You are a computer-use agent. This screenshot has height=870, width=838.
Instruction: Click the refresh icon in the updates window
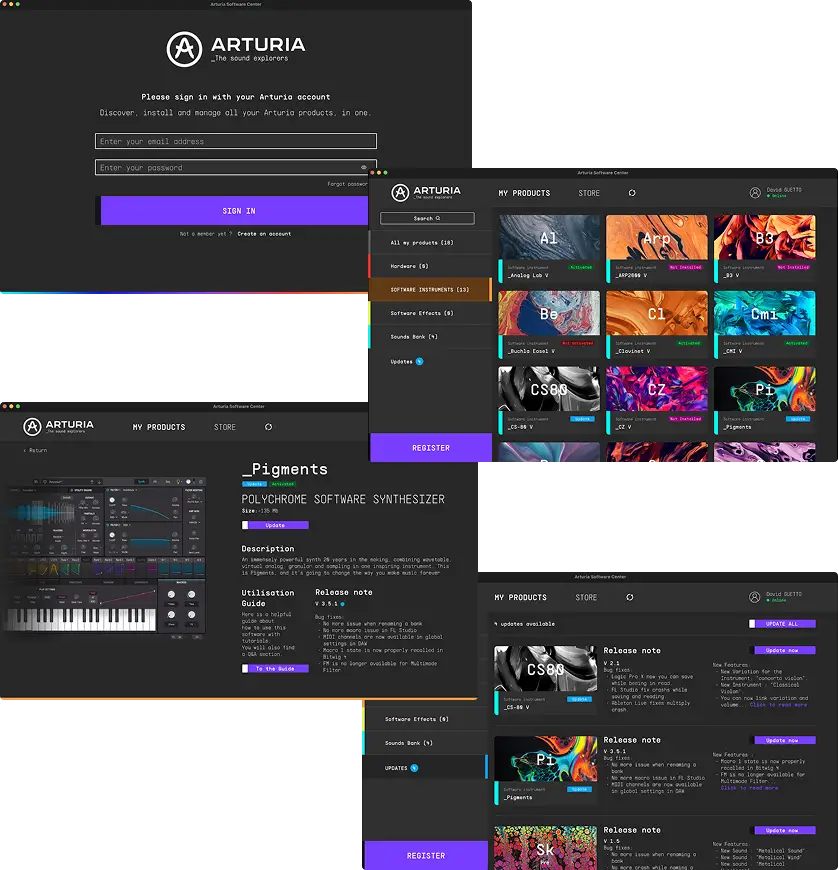point(629,598)
